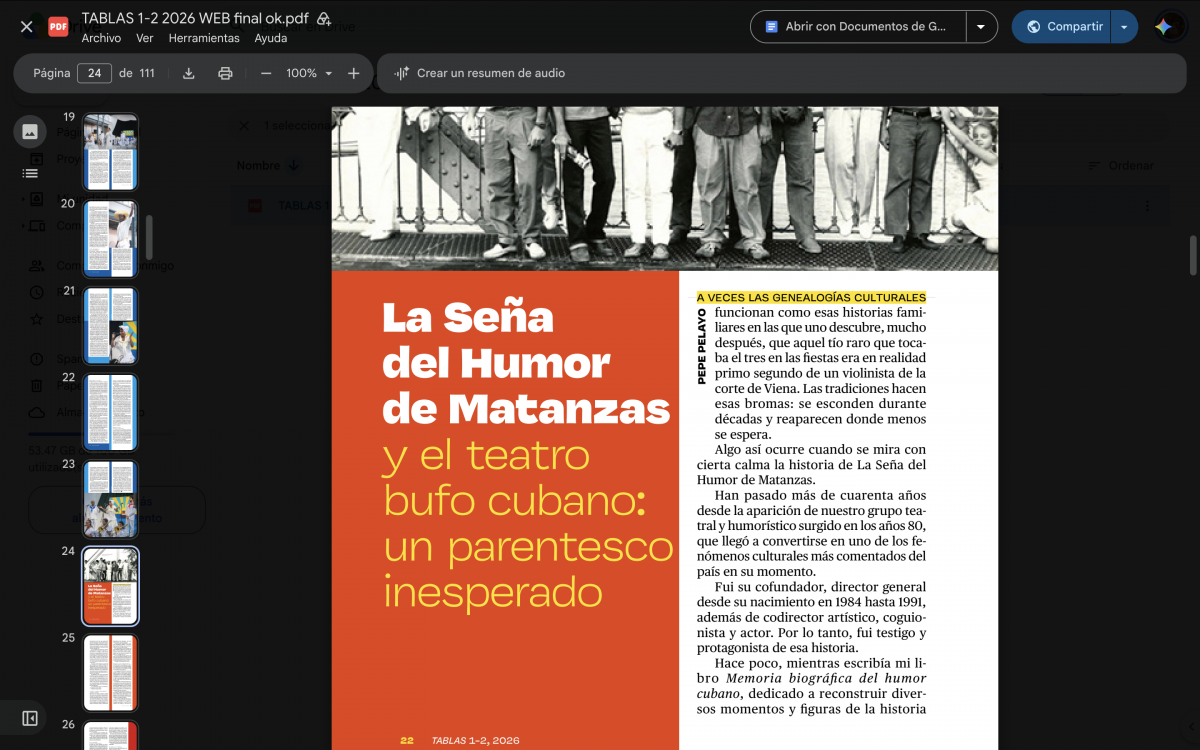Select the thumbnails view icon in sidebar
Viewport: 1200px width, 750px height.
click(30, 131)
